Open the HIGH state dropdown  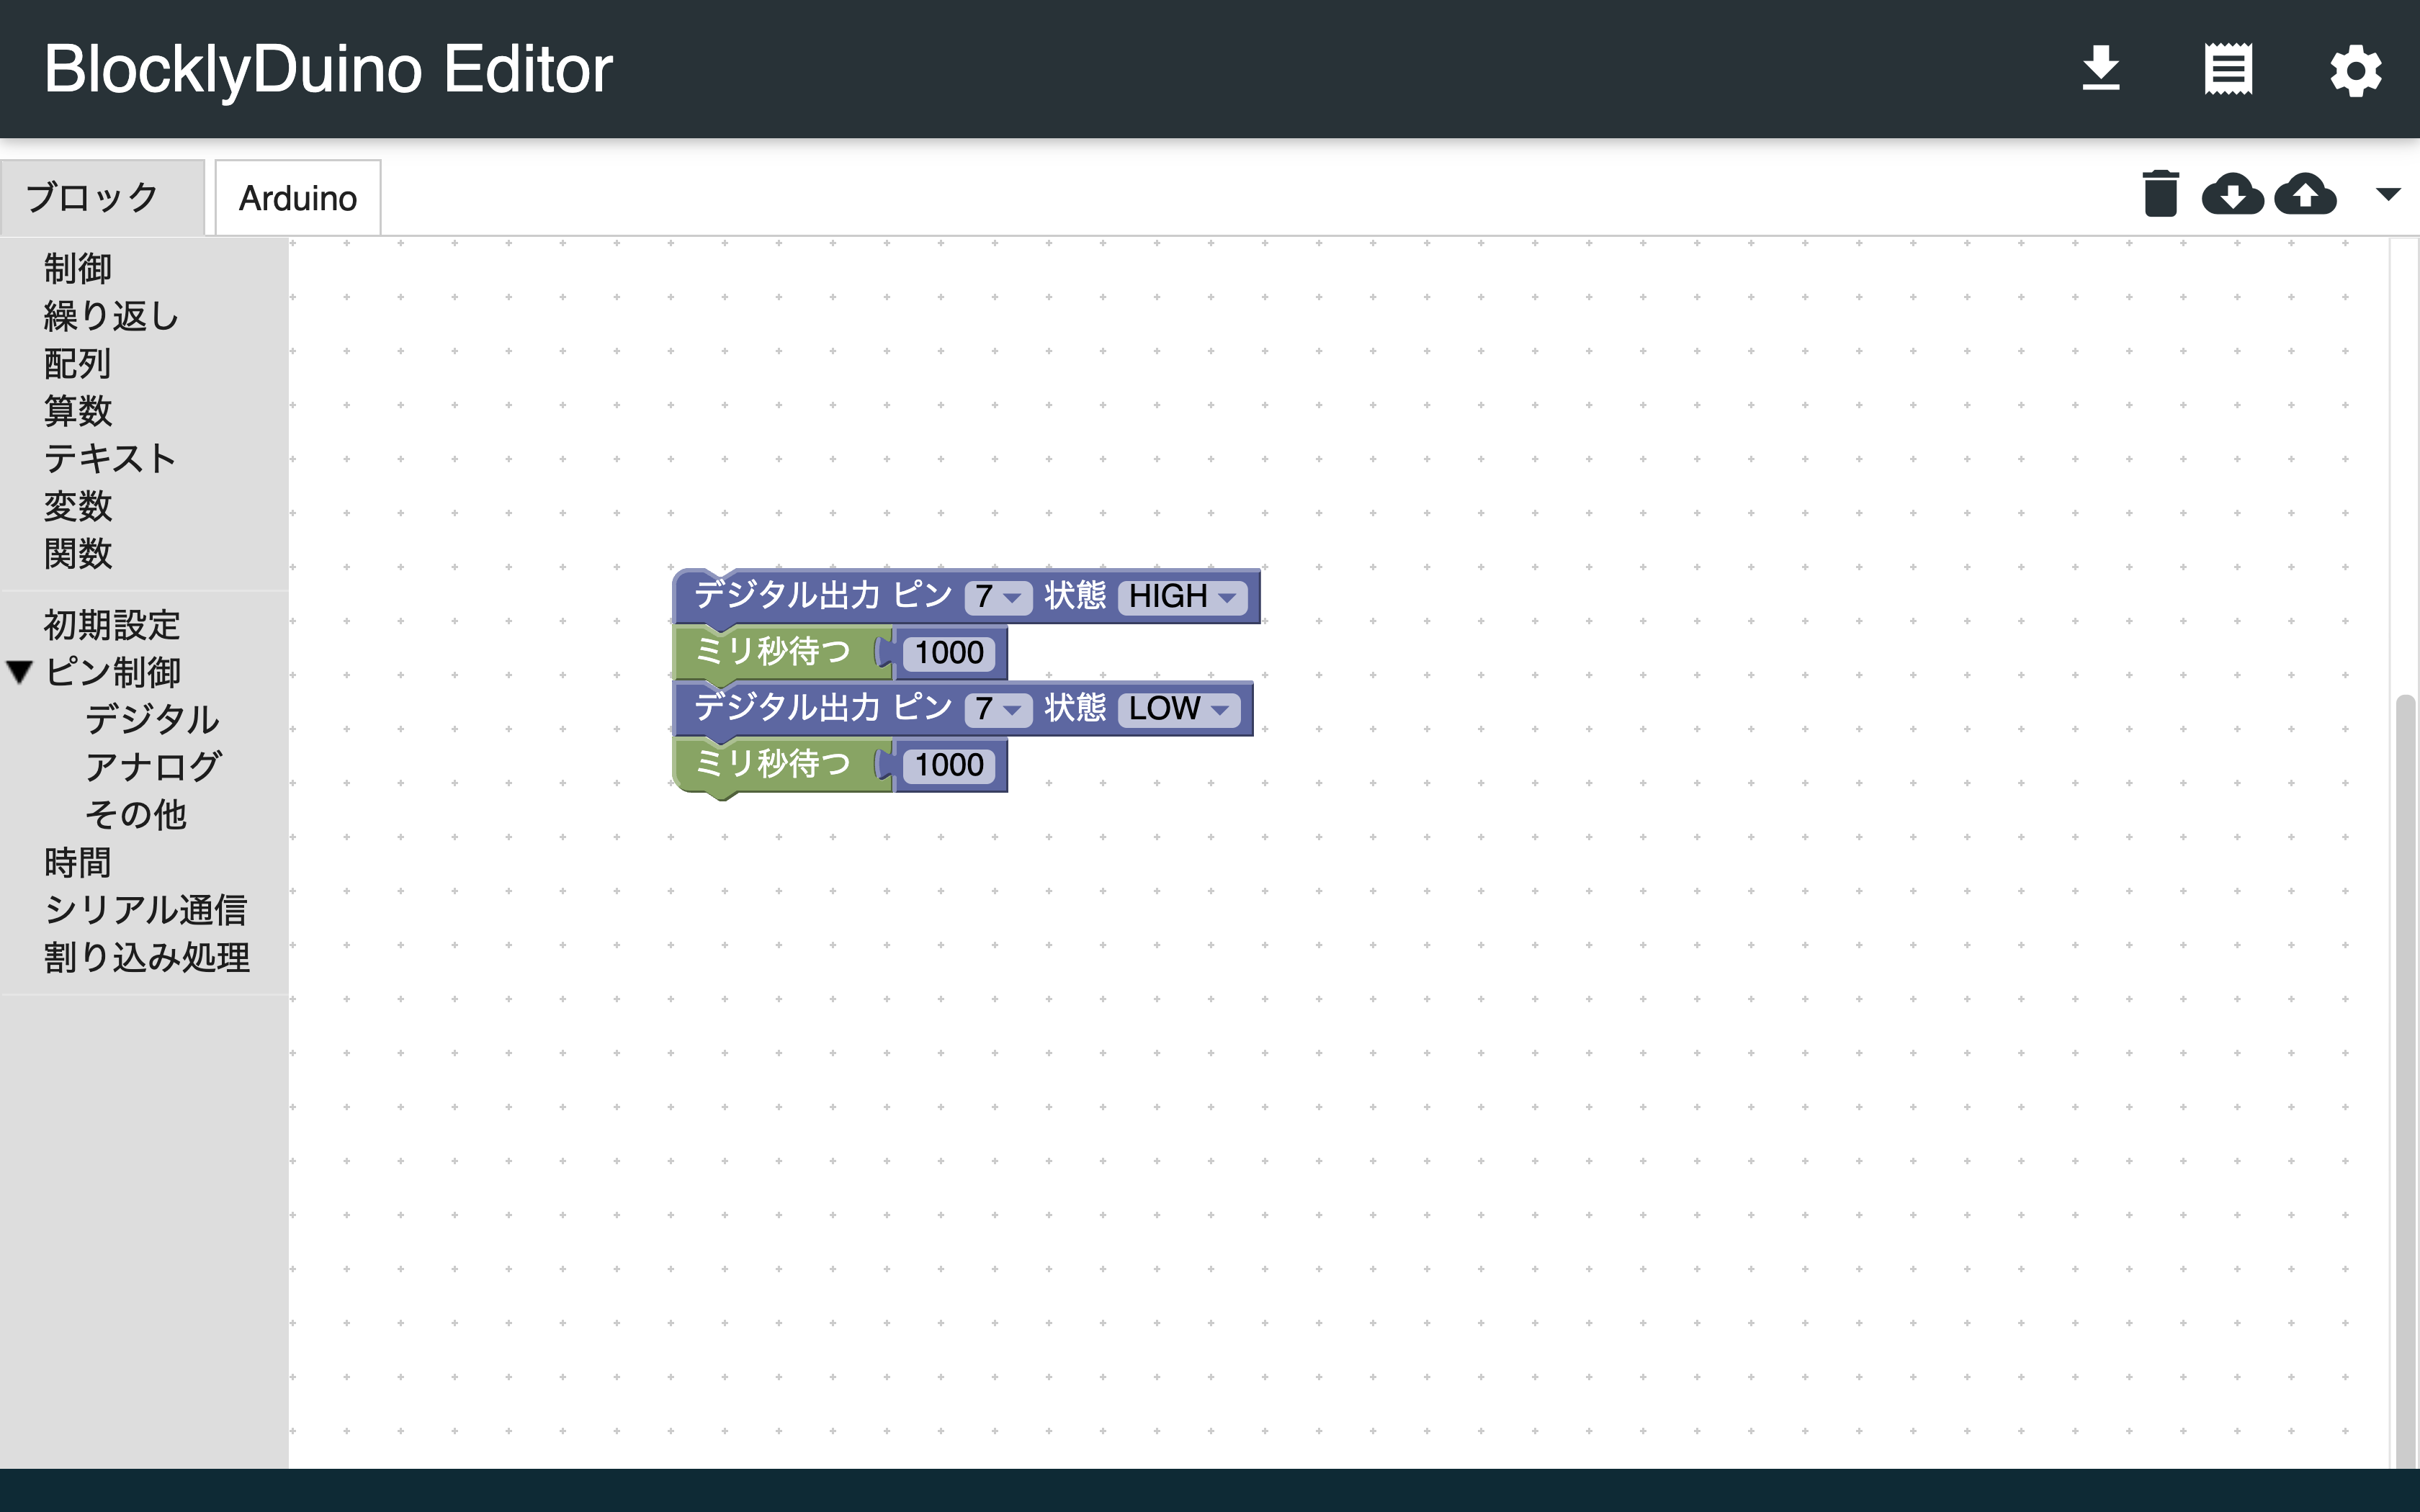click(1182, 597)
